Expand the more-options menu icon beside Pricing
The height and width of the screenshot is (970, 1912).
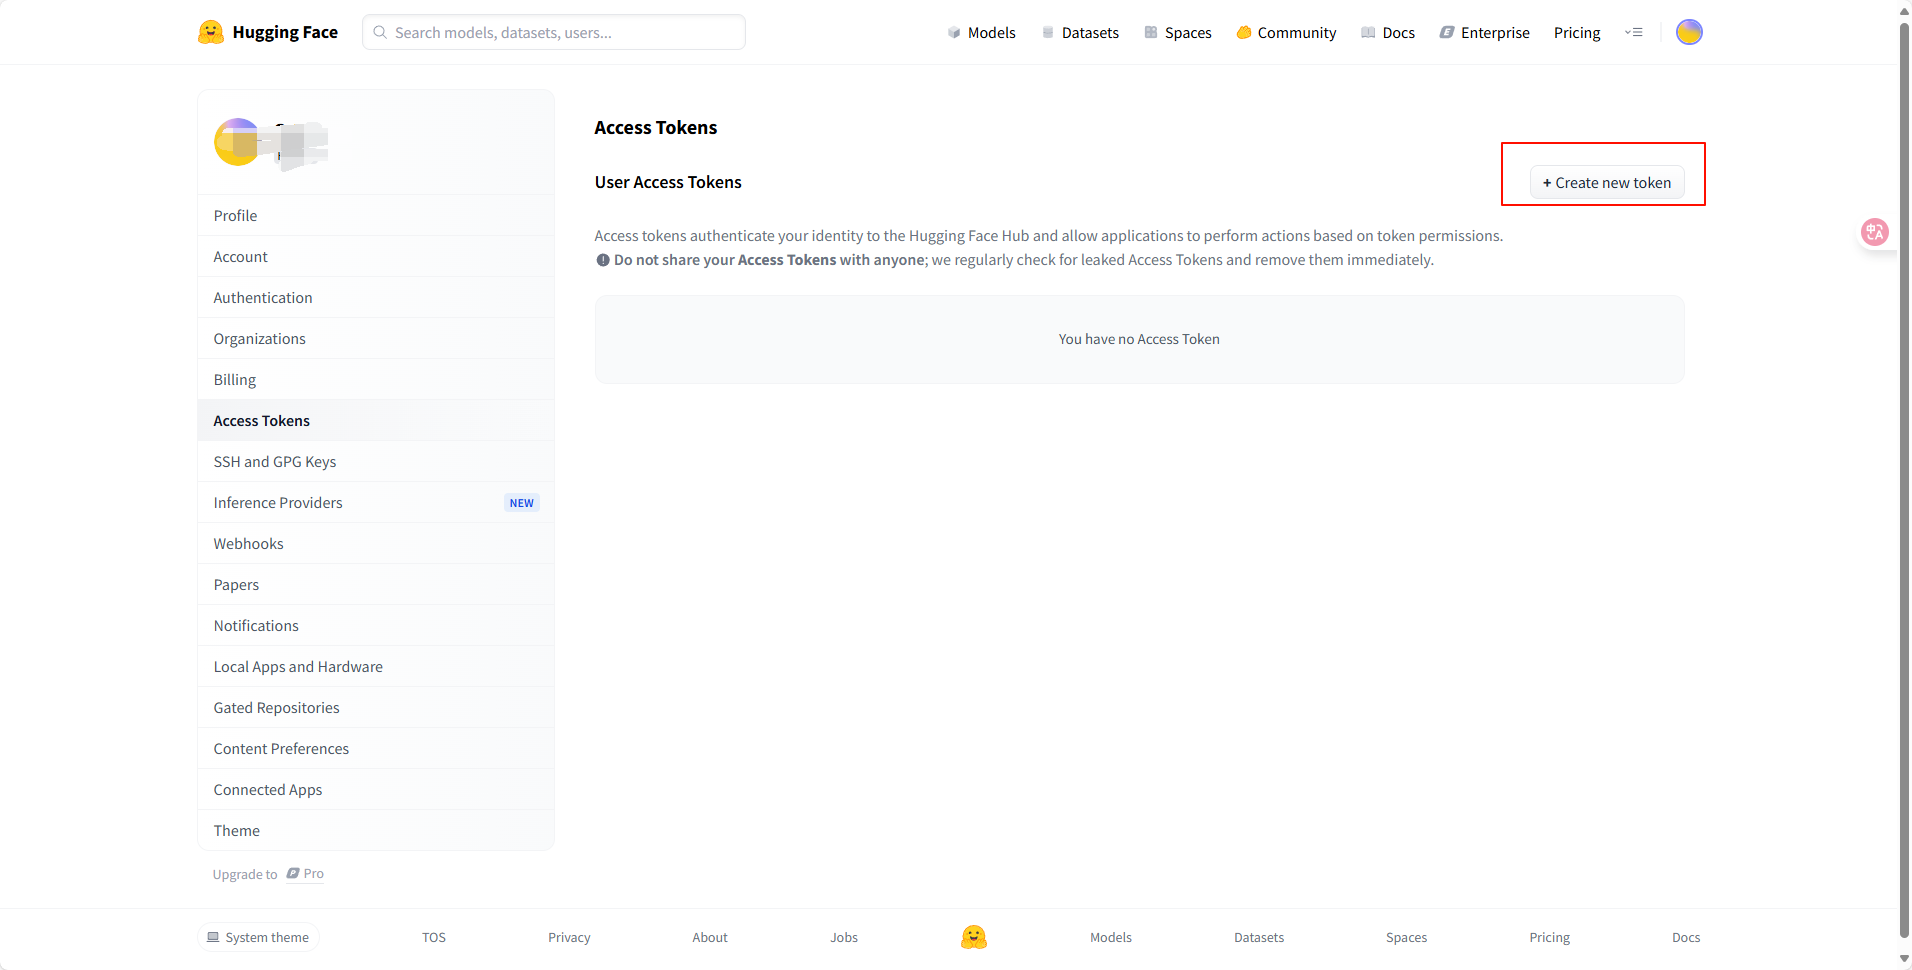[1633, 32]
